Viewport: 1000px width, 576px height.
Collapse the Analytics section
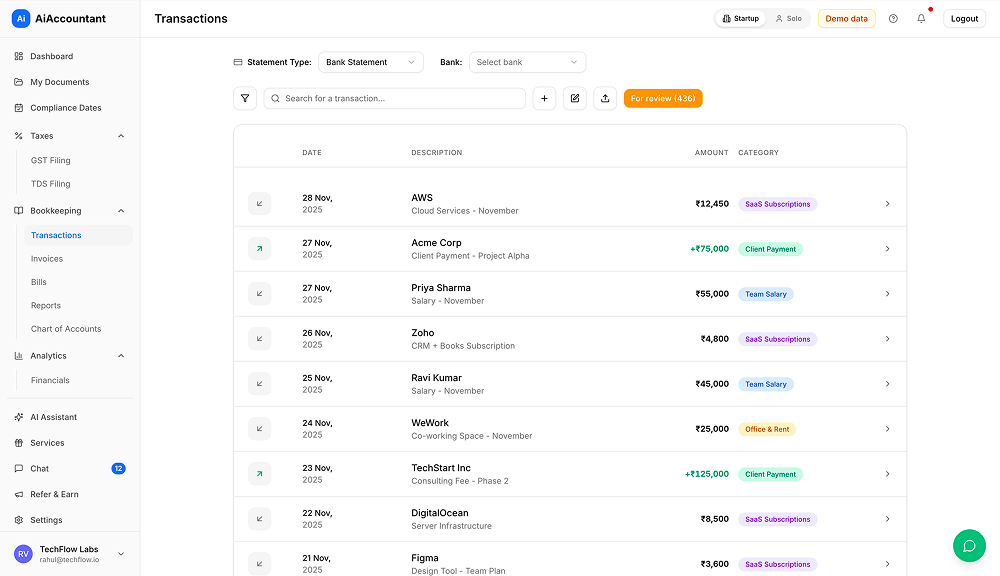[121, 356]
